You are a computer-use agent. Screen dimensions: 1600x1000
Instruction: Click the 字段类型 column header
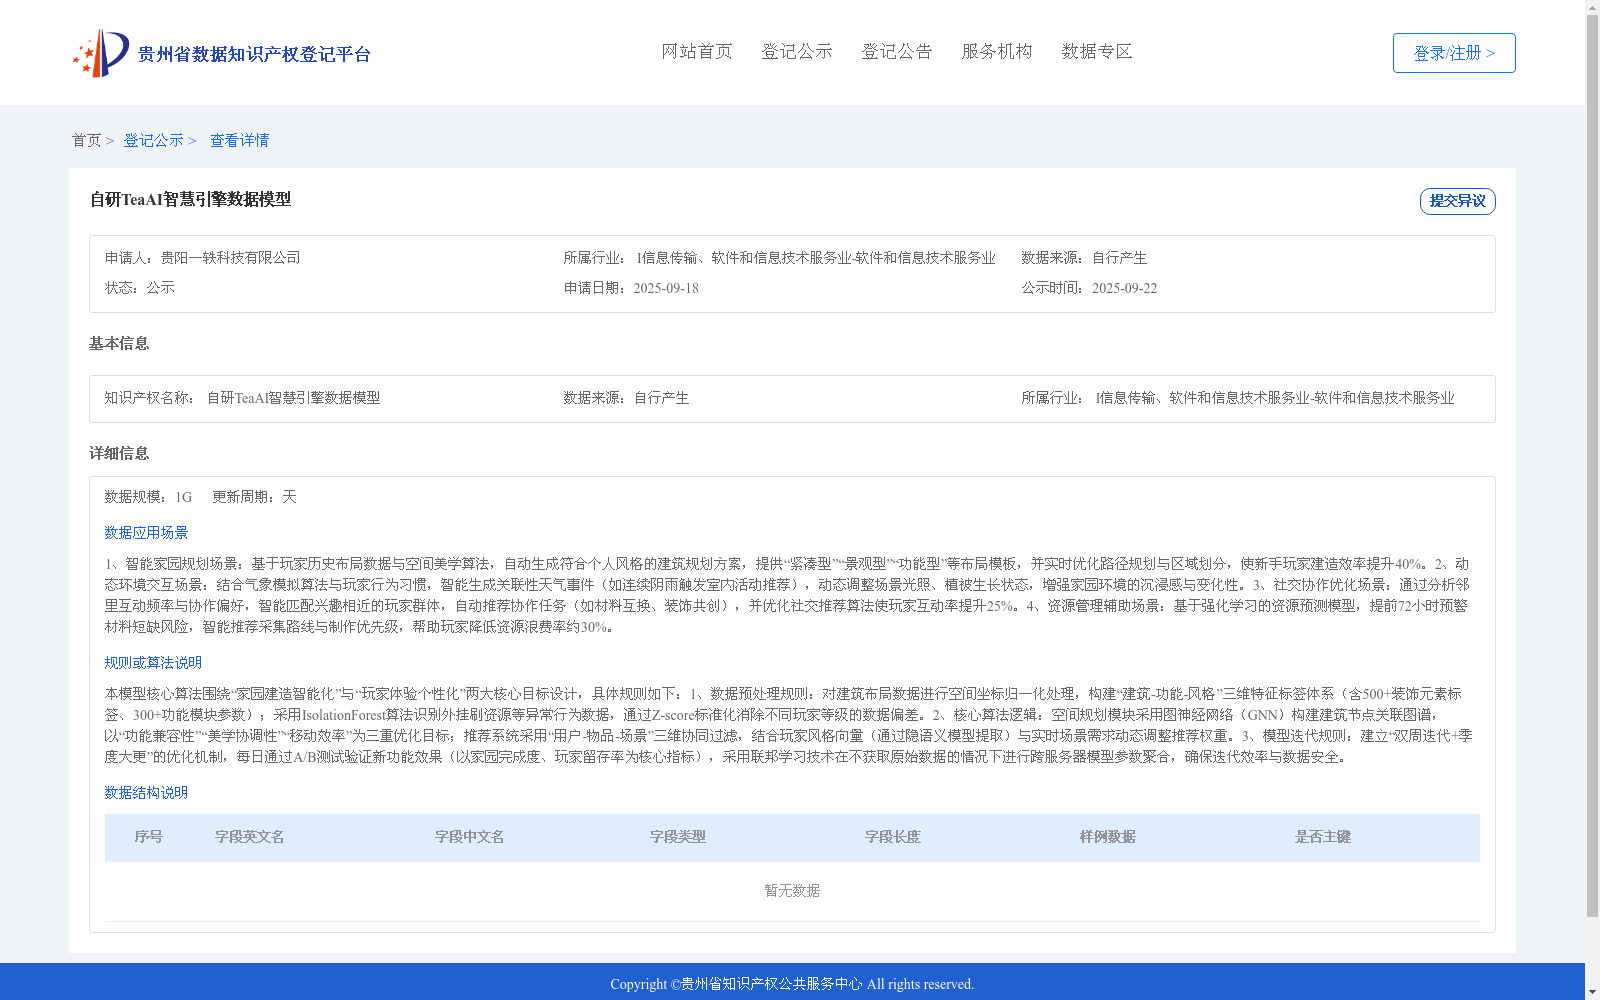click(x=678, y=837)
